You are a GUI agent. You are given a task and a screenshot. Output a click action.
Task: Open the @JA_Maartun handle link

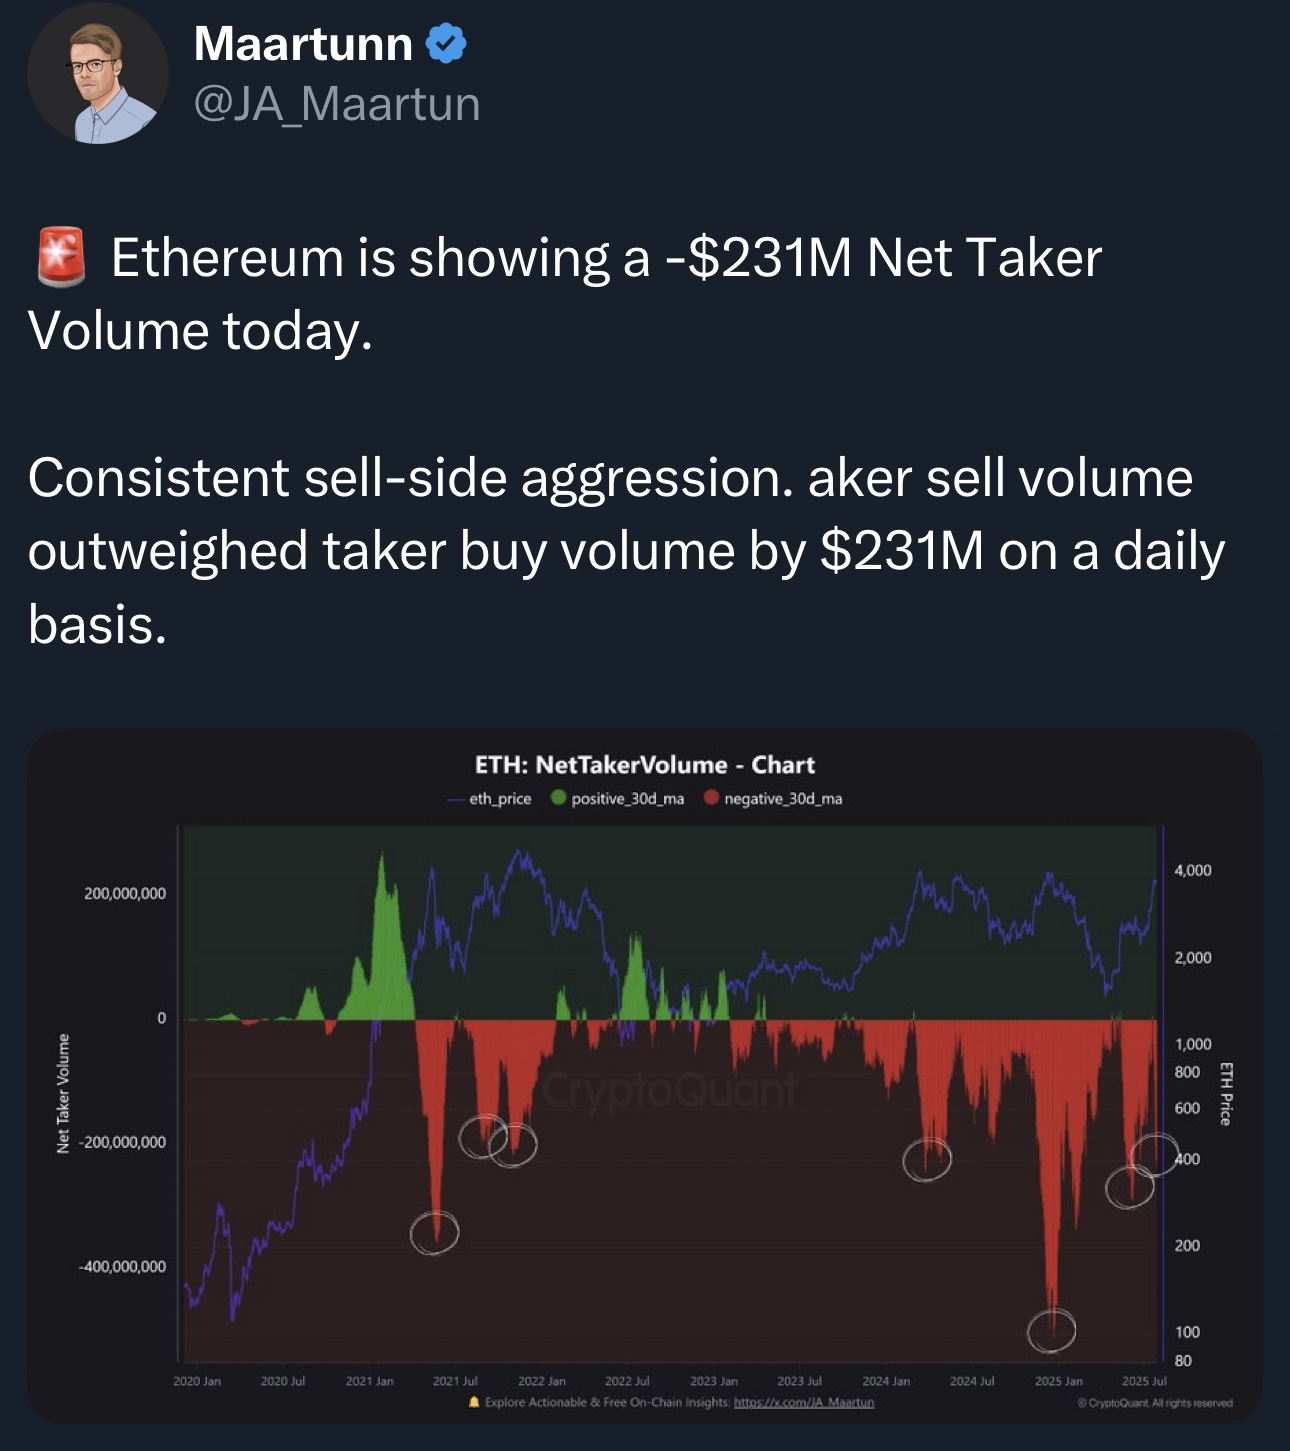click(337, 104)
